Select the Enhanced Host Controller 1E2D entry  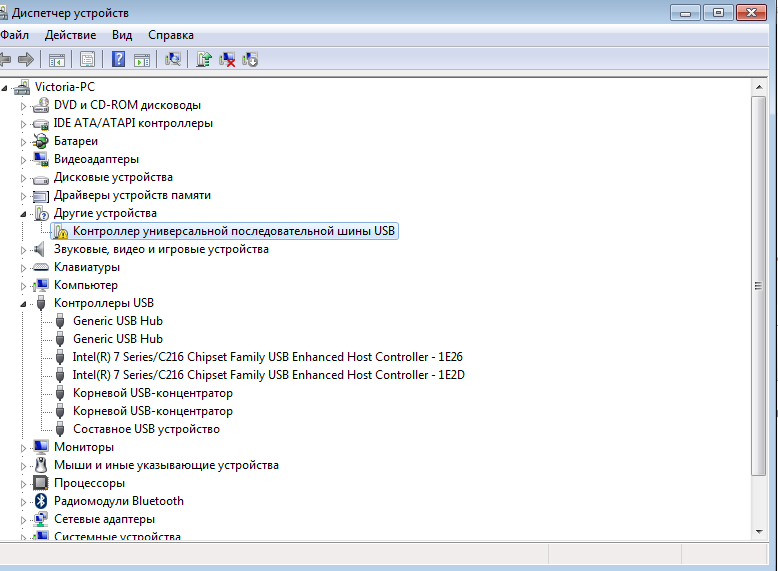pyautogui.click(x=268, y=375)
